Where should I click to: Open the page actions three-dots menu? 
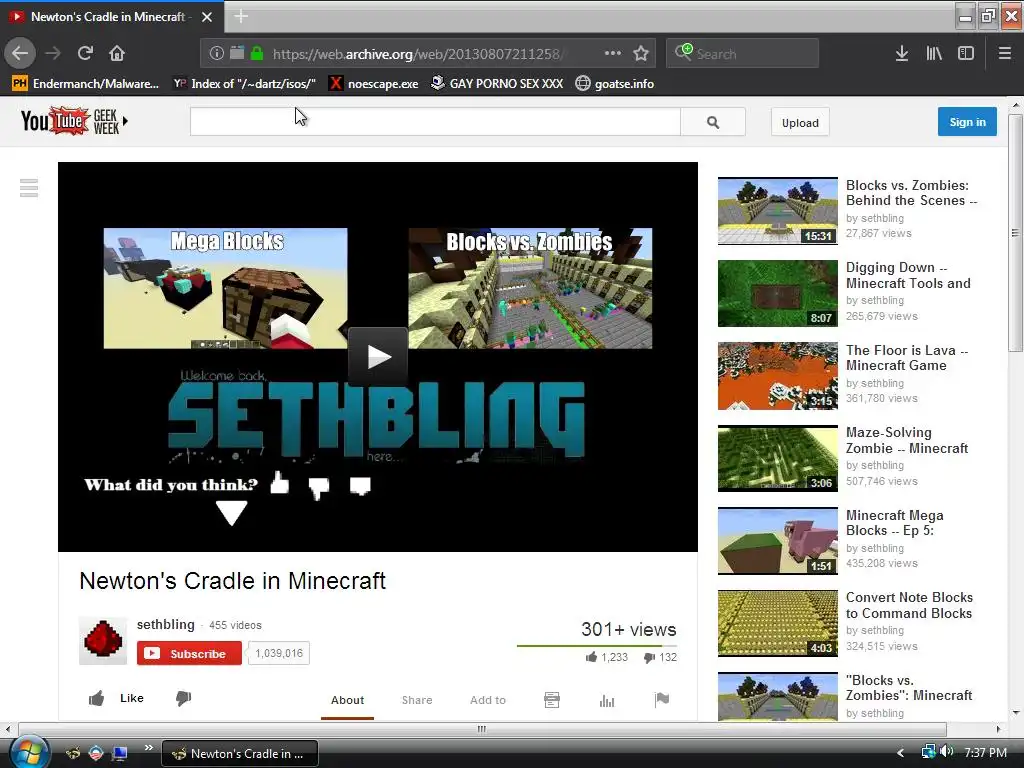[x=613, y=53]
